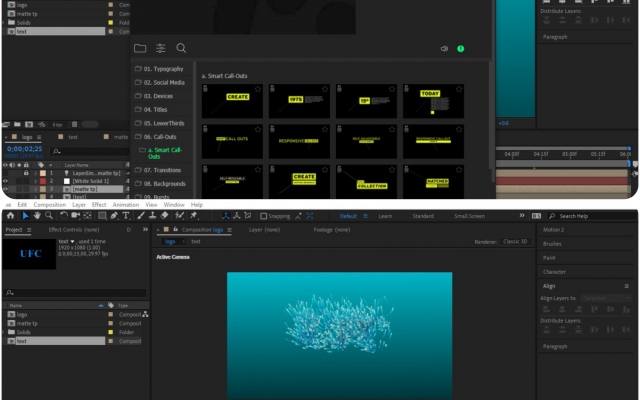Open the Align panel menu
640x400 pixels.
[627, 286]
